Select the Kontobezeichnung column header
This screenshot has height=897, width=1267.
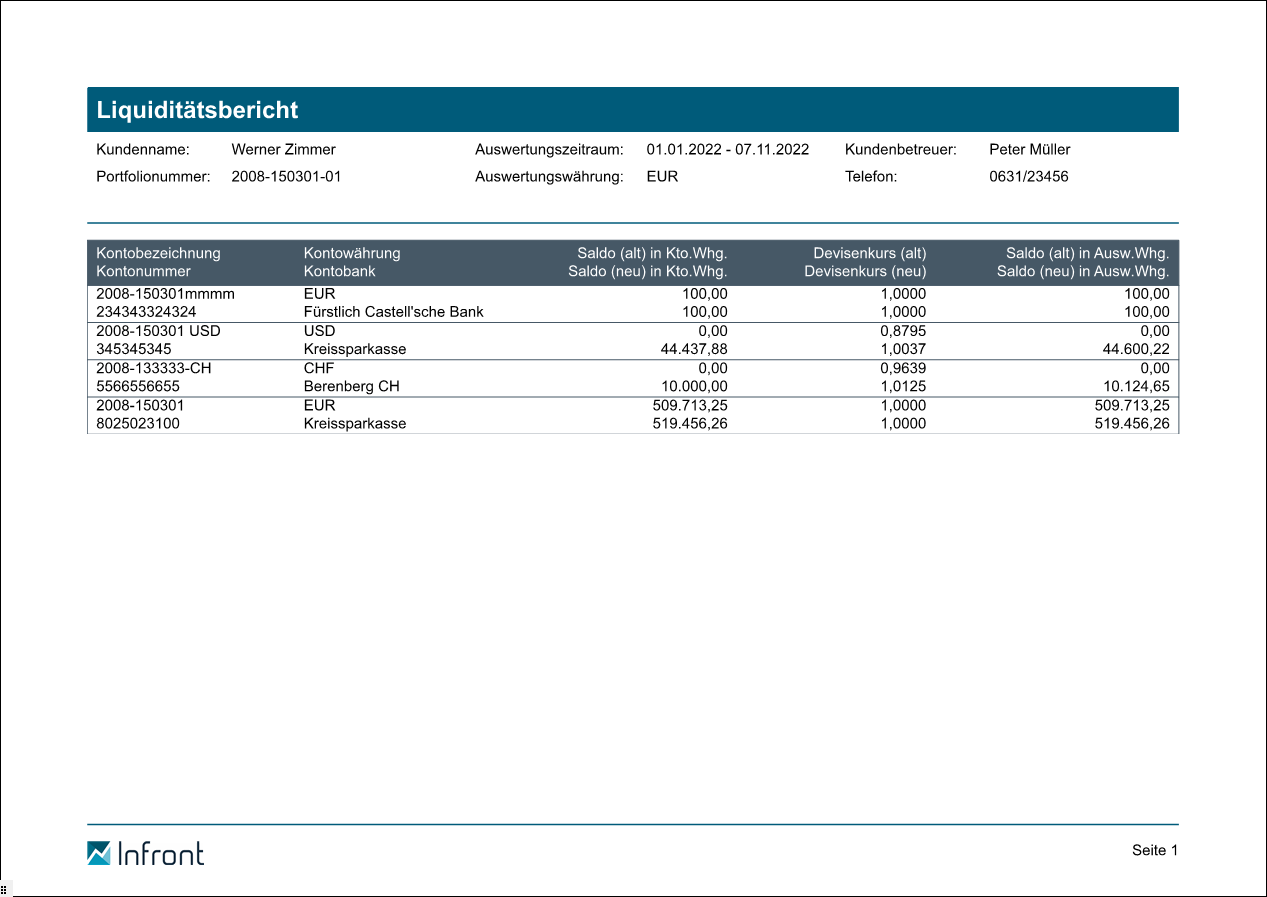(x=158, y=253)
